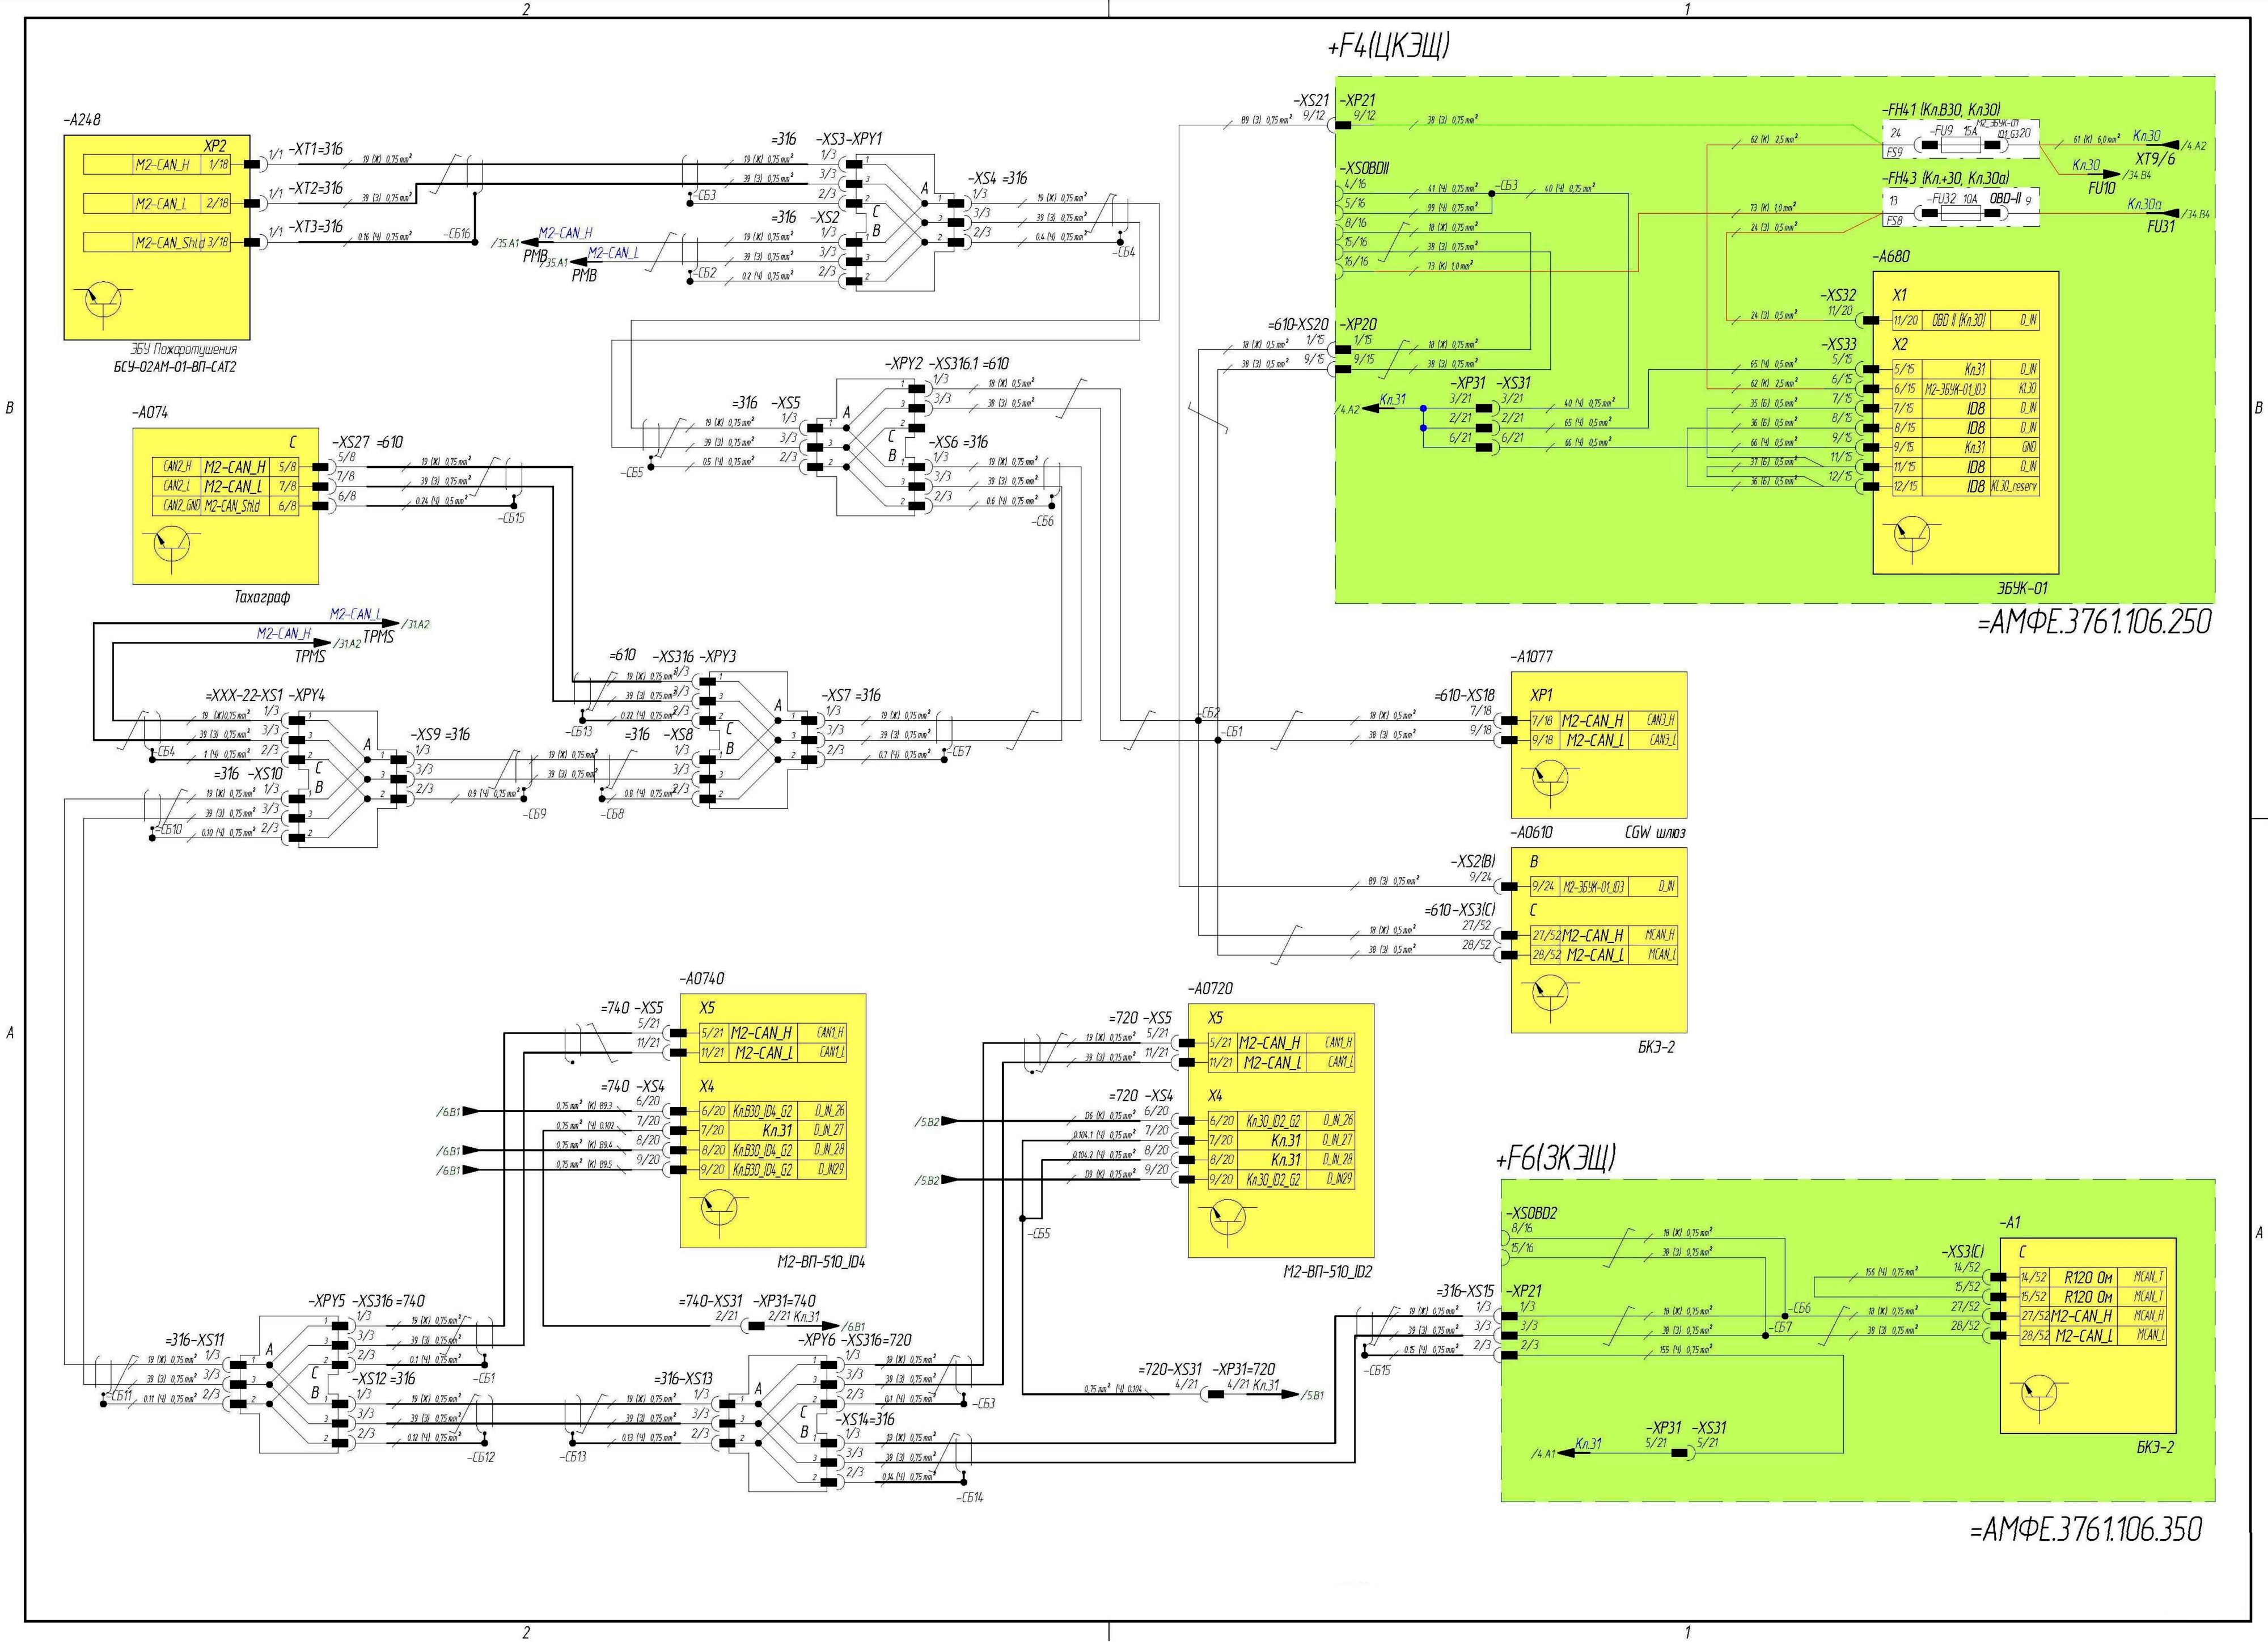Click the =316-XS15 connector label
The image size is (2268, 1644).
[1465, 1291]
